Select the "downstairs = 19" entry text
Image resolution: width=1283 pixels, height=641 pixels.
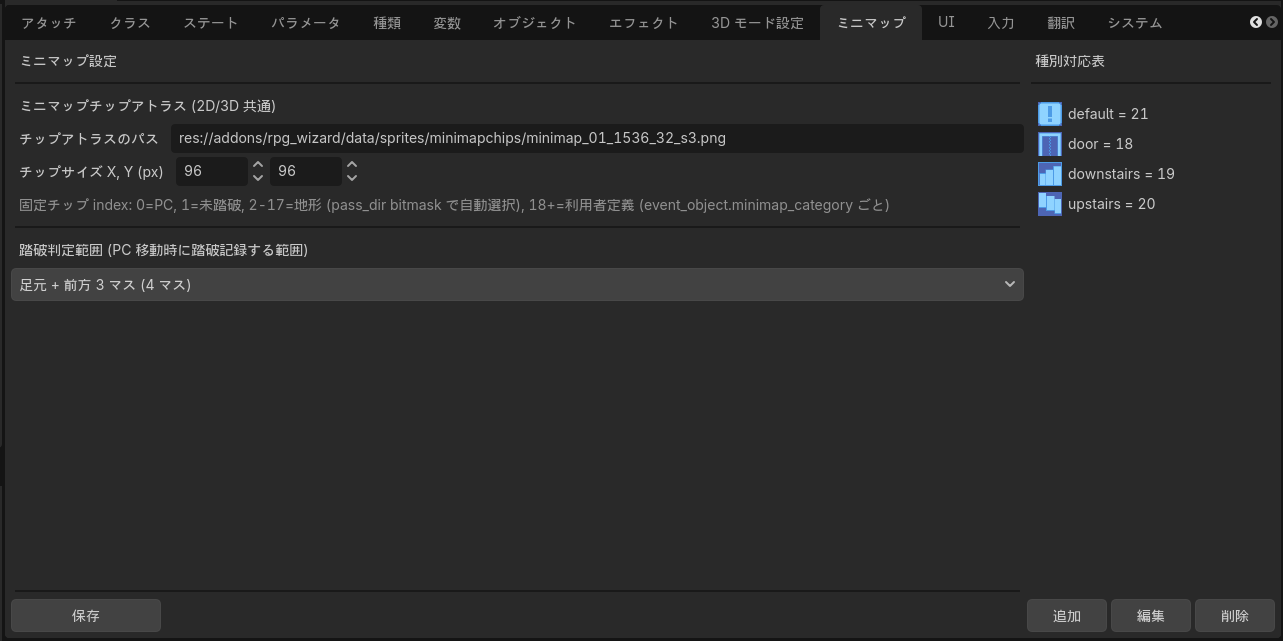1121,174
